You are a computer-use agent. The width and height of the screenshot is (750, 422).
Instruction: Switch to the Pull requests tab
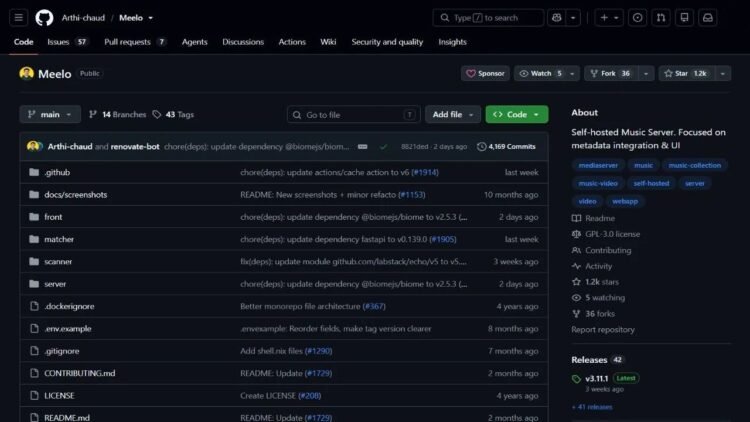135,42
